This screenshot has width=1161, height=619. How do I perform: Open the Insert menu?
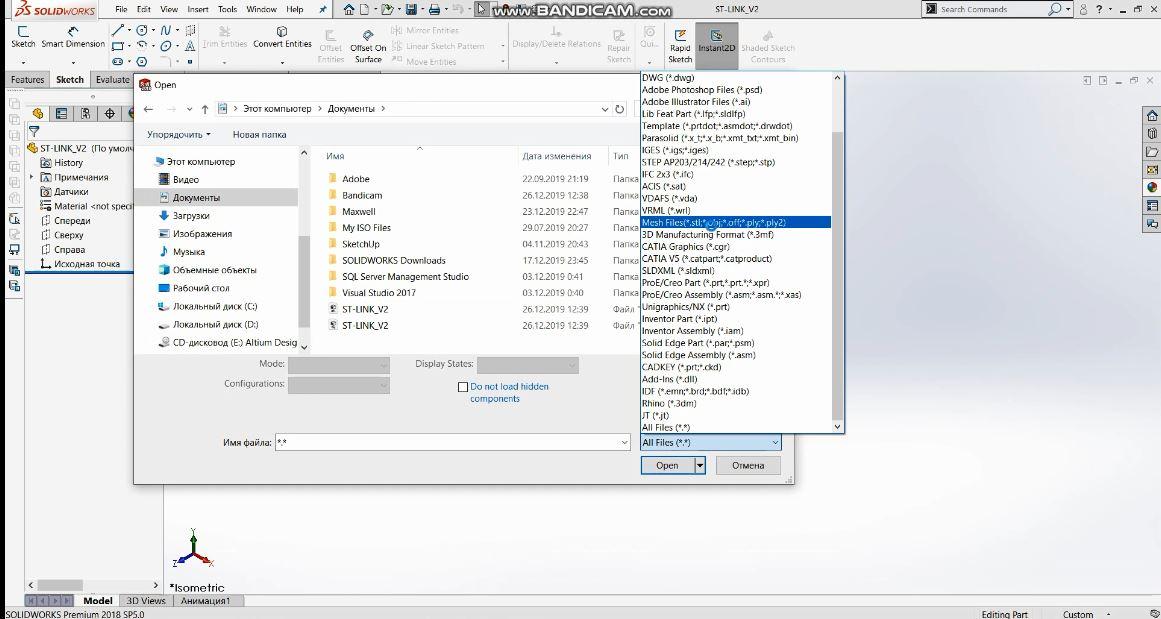pos(198,10)
